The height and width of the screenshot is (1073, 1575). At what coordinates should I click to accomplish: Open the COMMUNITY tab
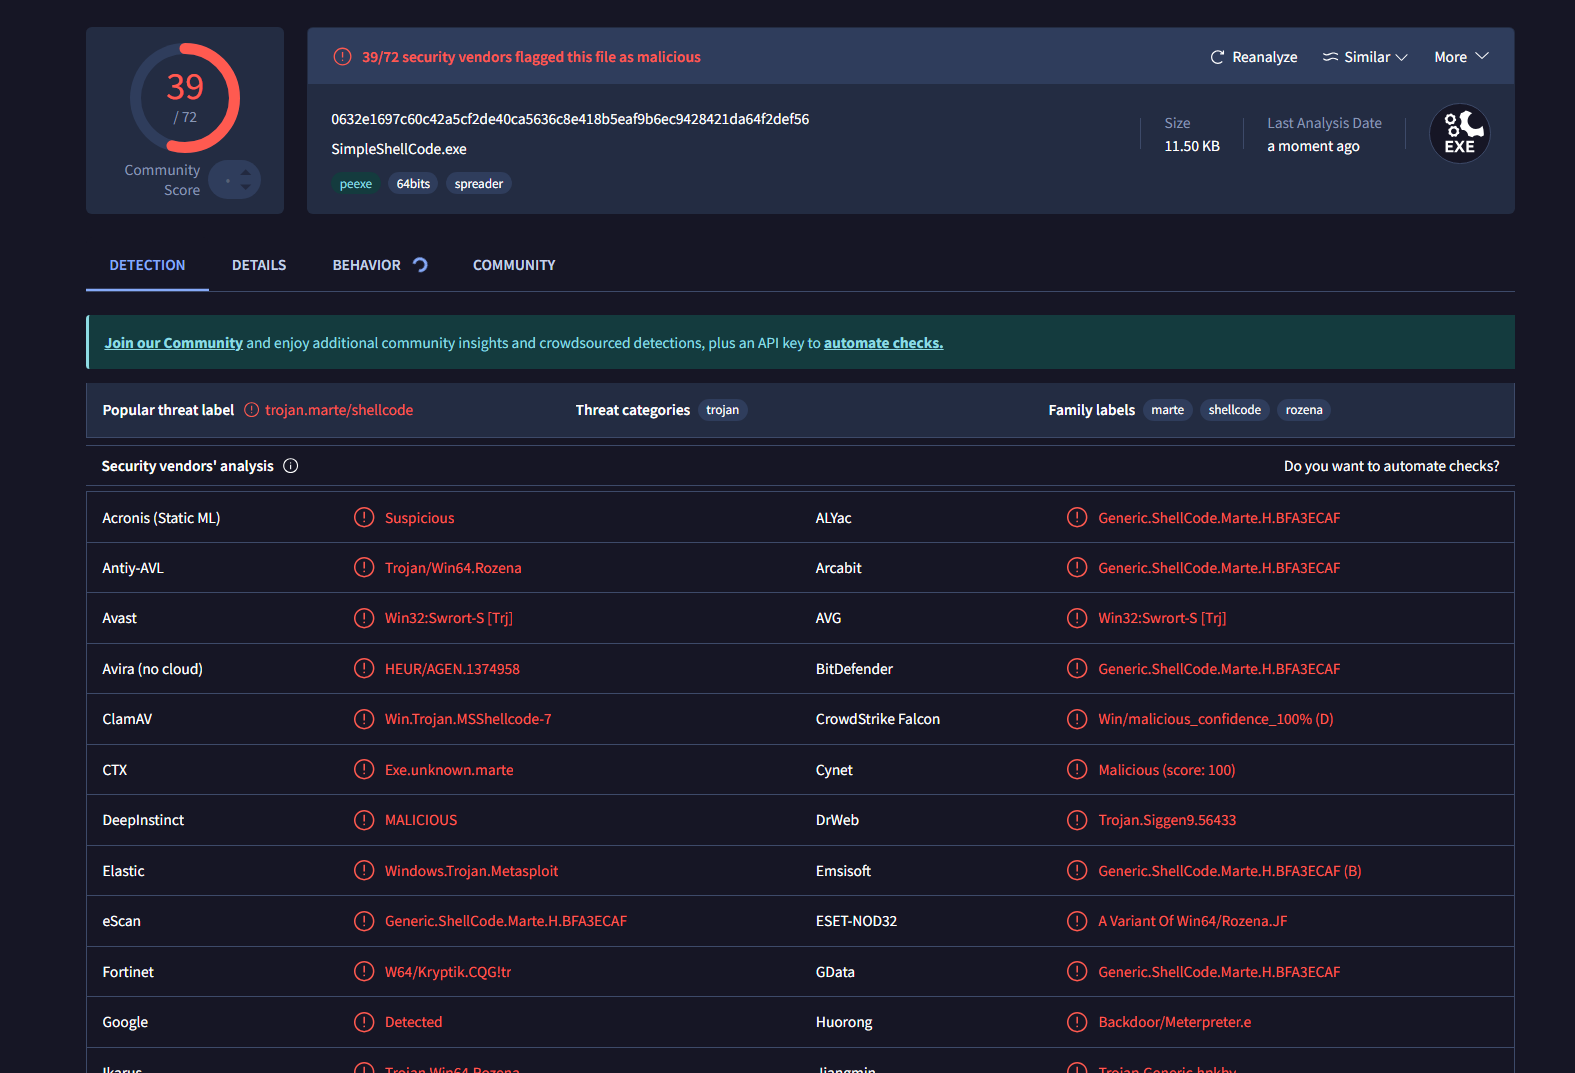(x=514, y=265)
